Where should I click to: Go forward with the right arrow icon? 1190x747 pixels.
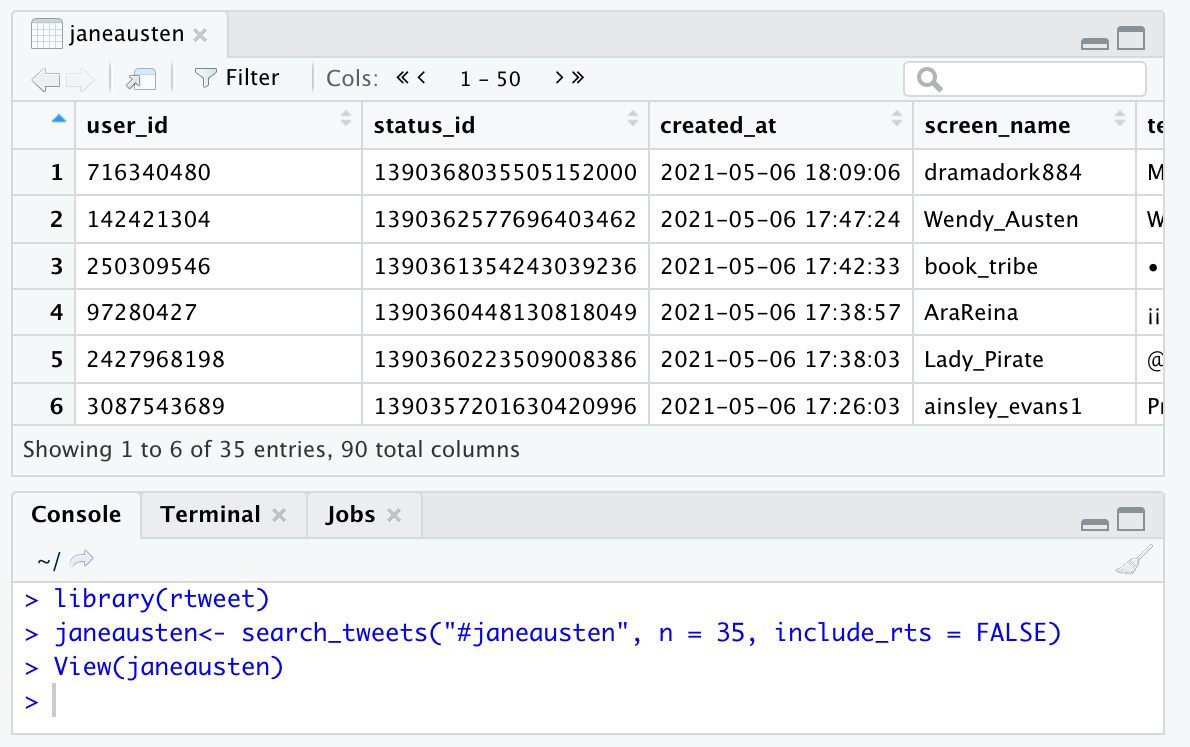[80, 79]
